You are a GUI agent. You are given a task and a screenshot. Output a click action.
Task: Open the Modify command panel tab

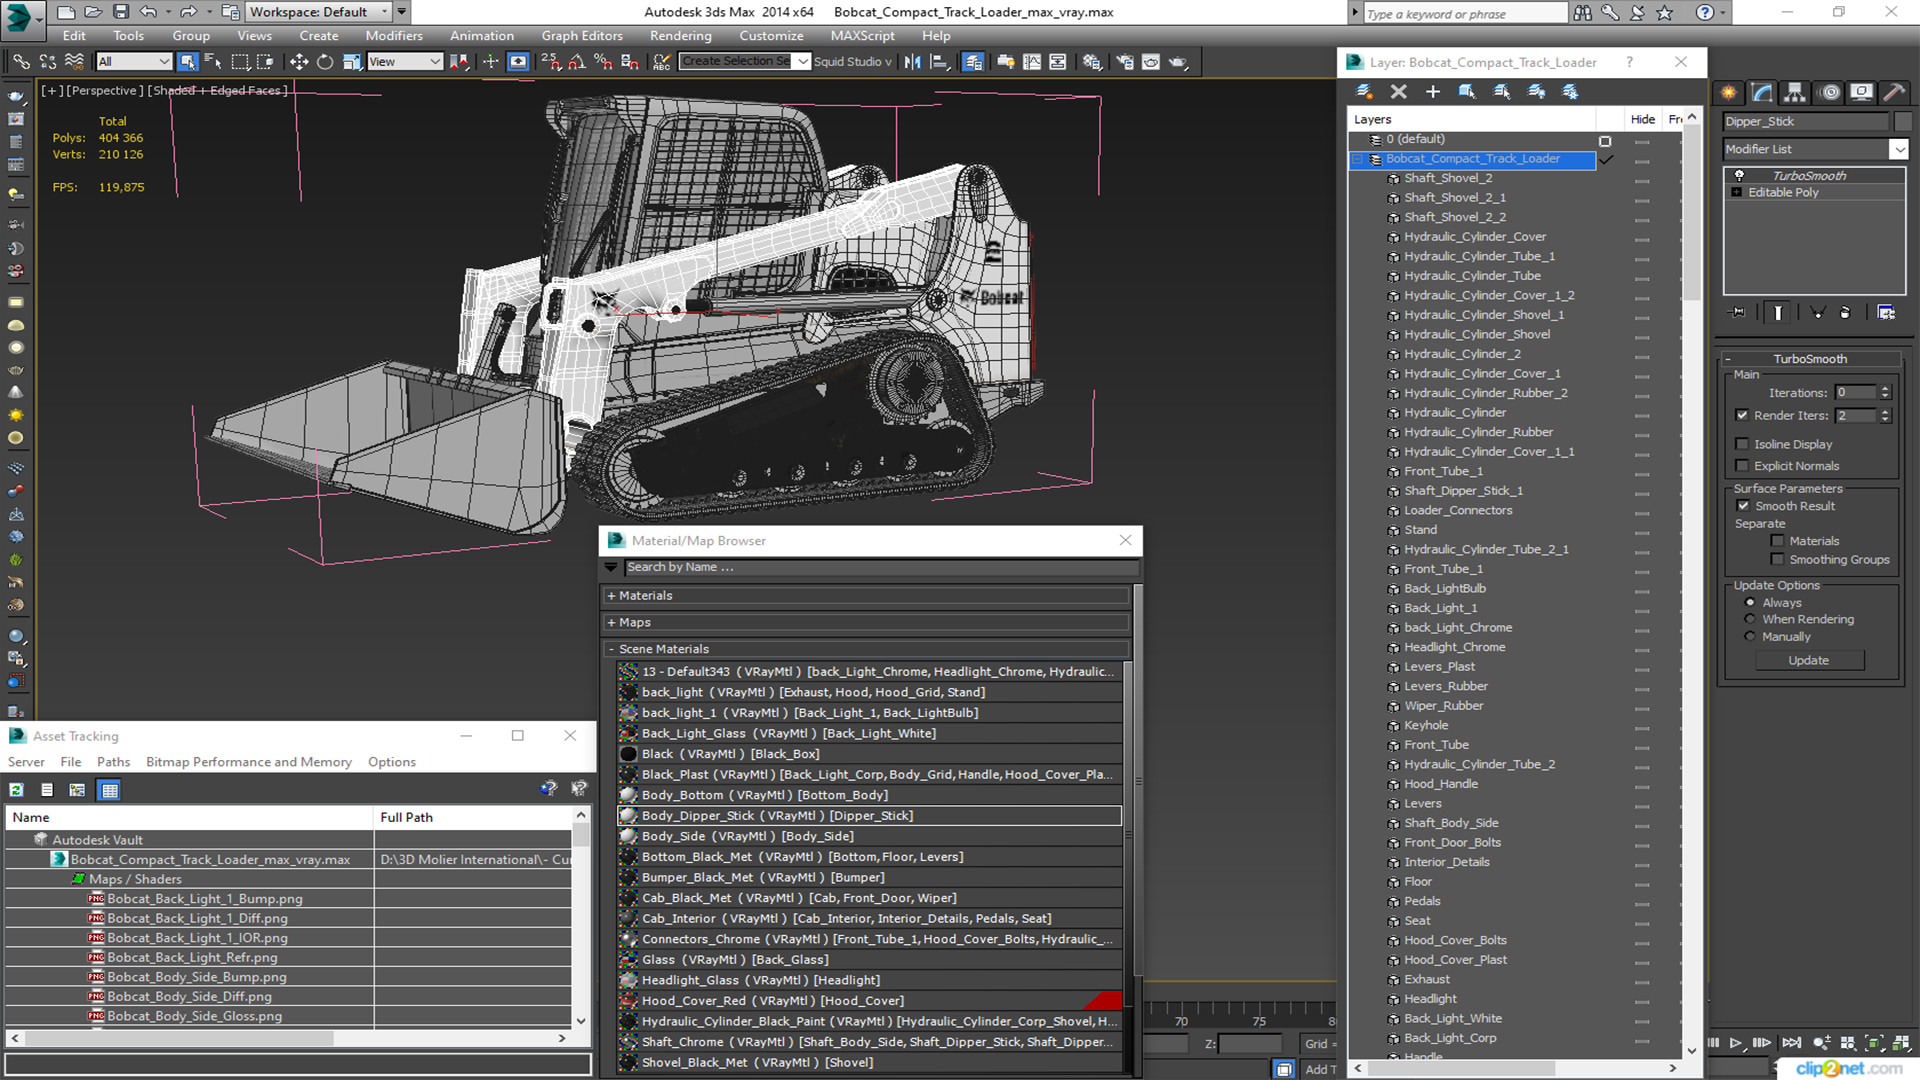(1763, 92)
